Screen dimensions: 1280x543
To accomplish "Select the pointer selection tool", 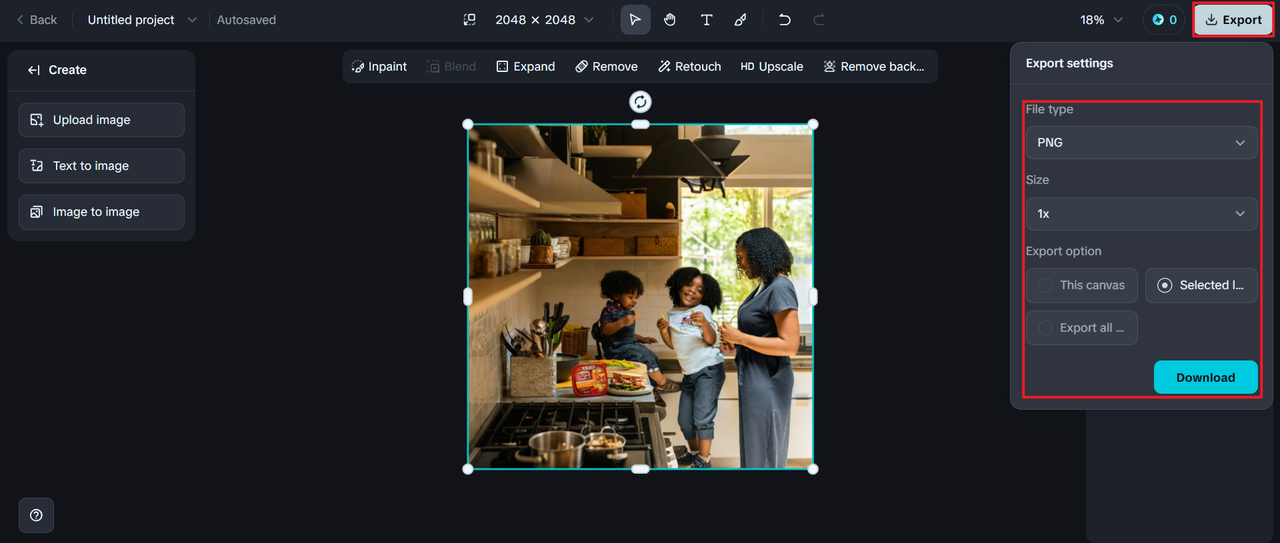I will tap(635, 20).
